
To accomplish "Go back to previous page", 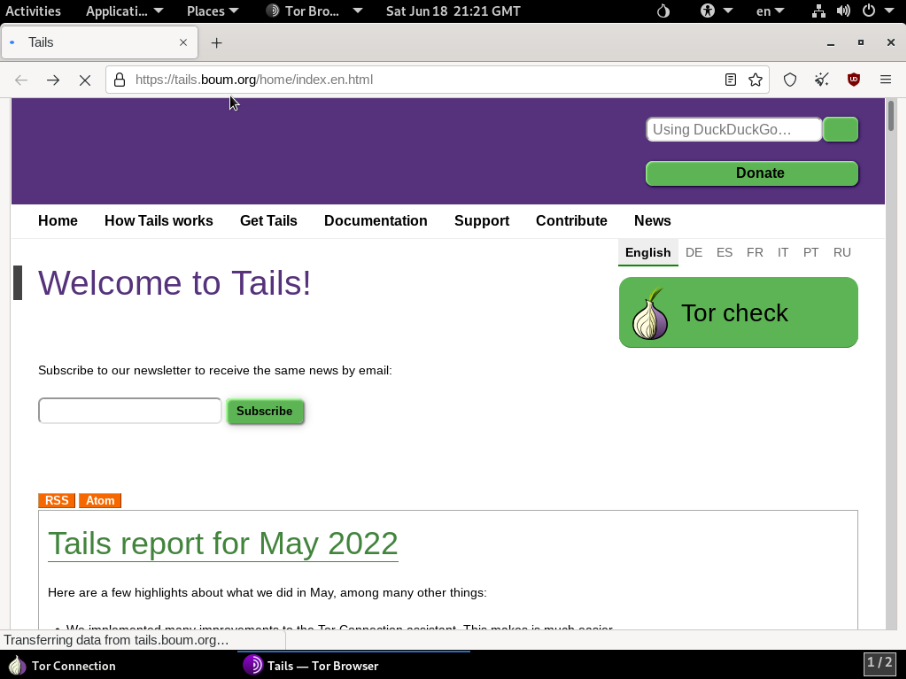I will [21, 80].
